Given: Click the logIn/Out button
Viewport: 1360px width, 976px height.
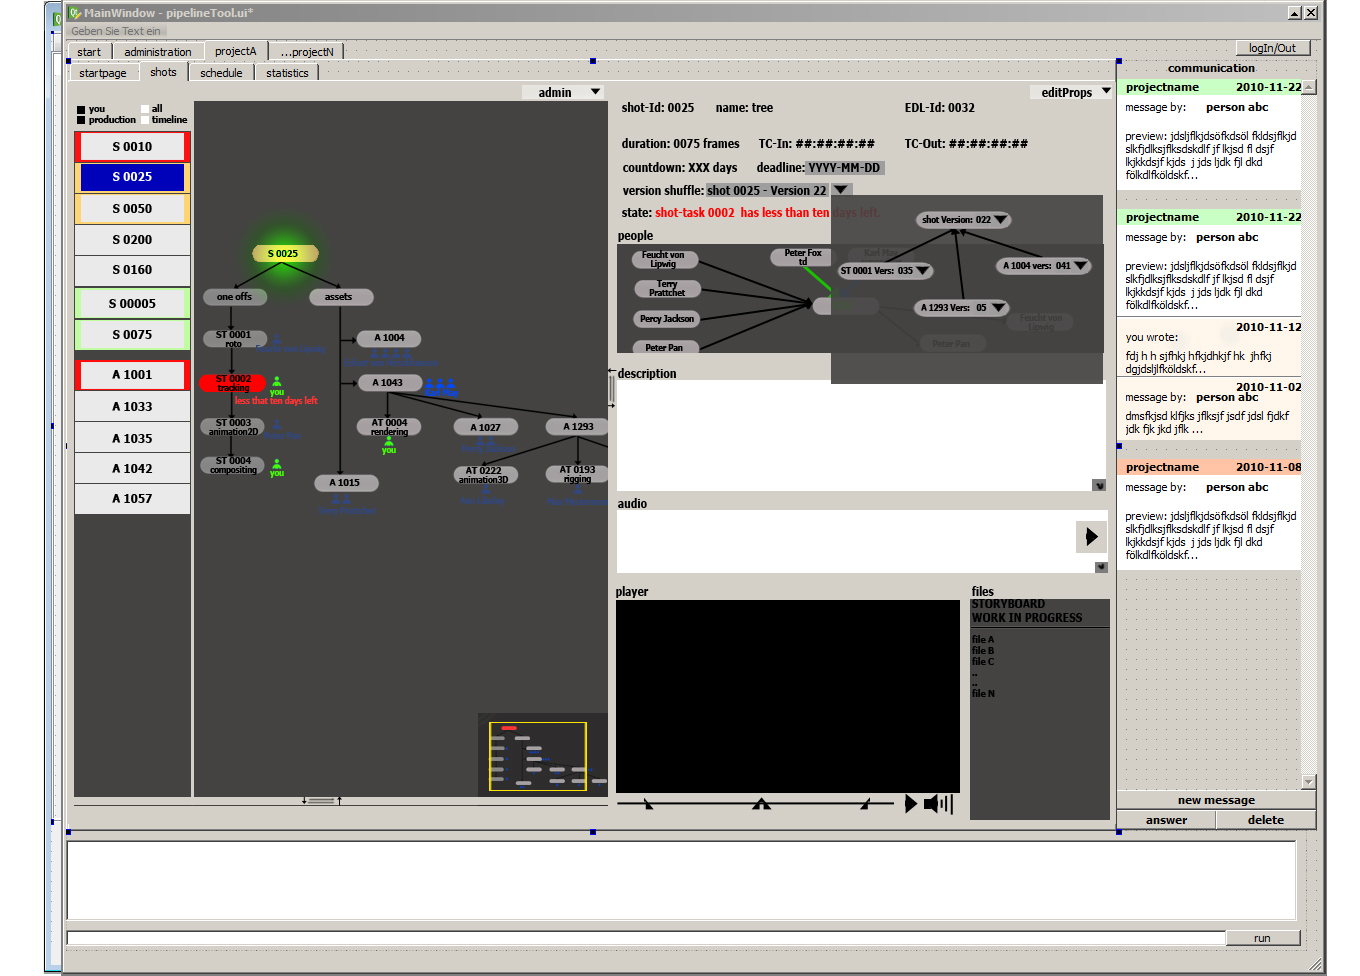Looking at the screenshot, I should pos(1272,48).
